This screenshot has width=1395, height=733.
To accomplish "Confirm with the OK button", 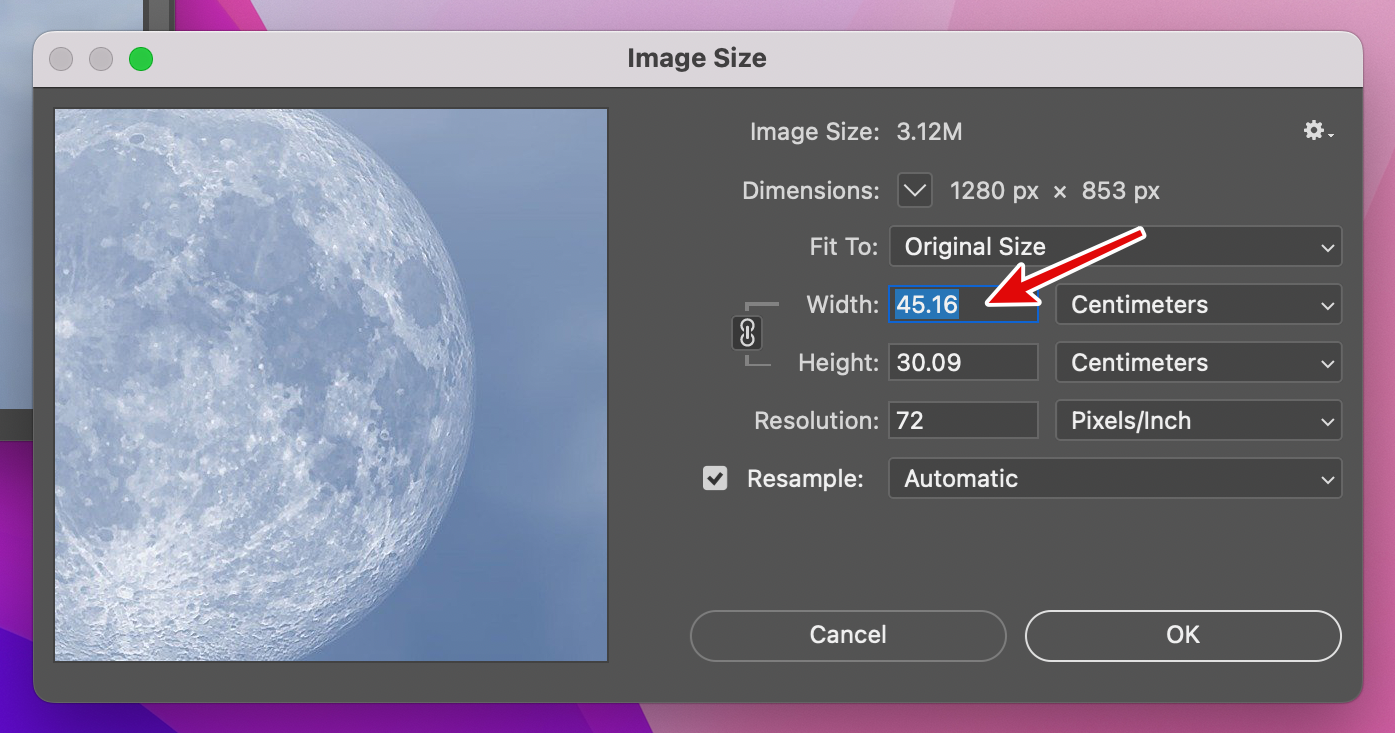I will tap(1183, 636).
